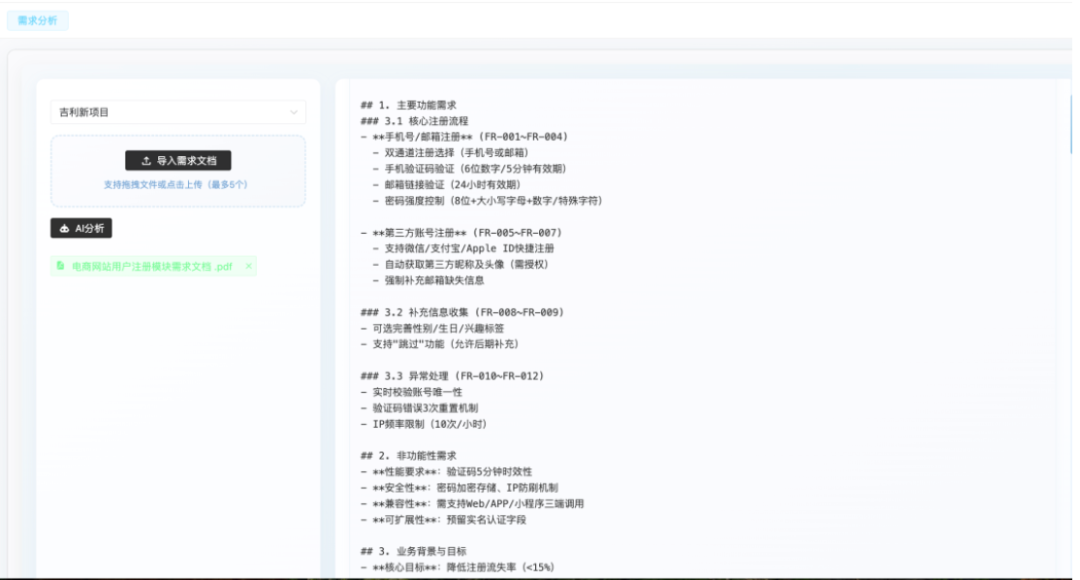
Task: Click the 导入需求文档 import button
Action: (176, 162)
